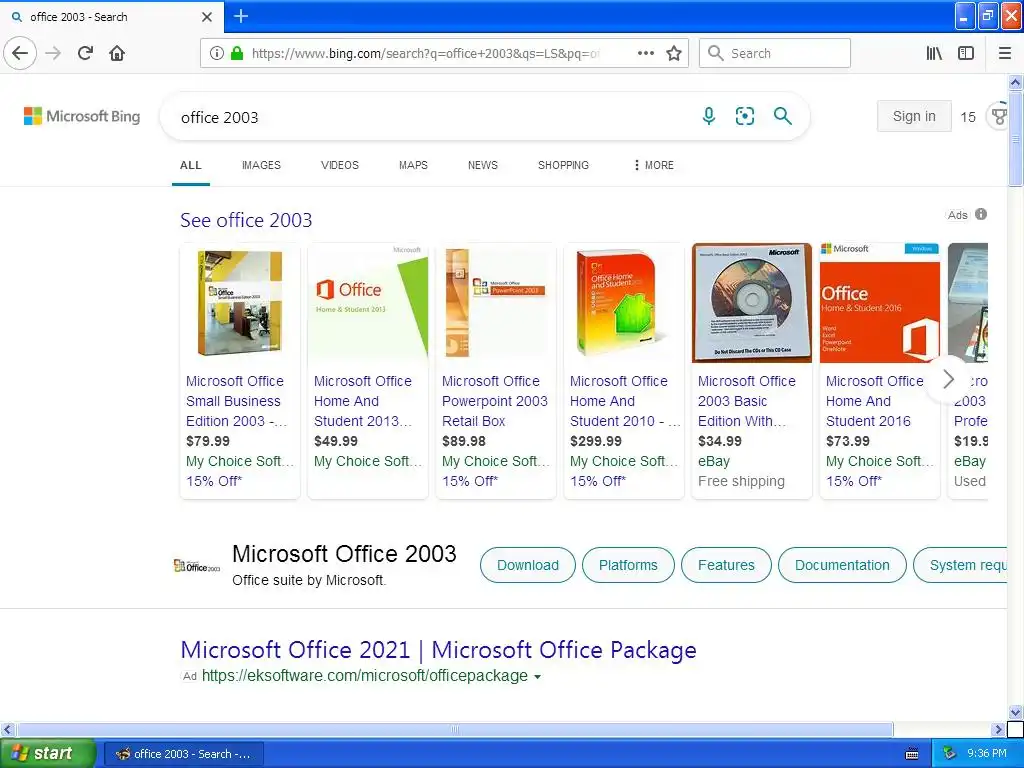Show site information icon in address bar

point(217,53)
